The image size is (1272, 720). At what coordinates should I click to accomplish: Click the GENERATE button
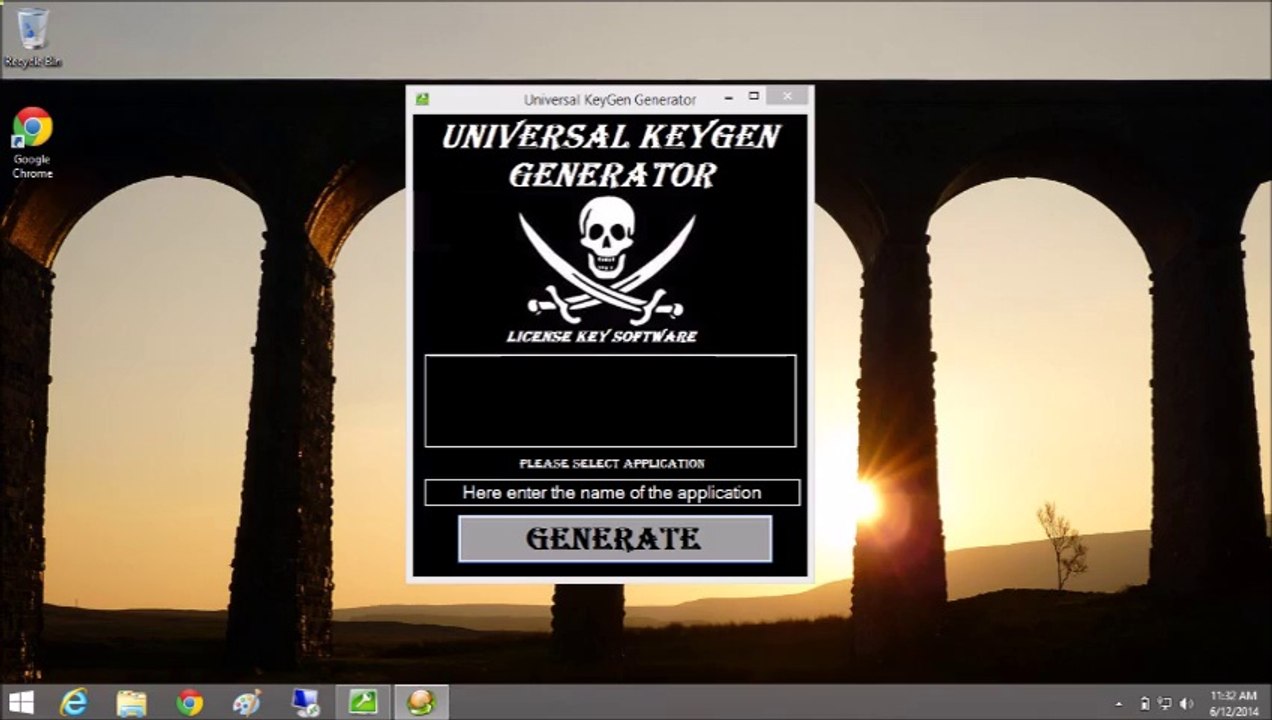point(614,539)
